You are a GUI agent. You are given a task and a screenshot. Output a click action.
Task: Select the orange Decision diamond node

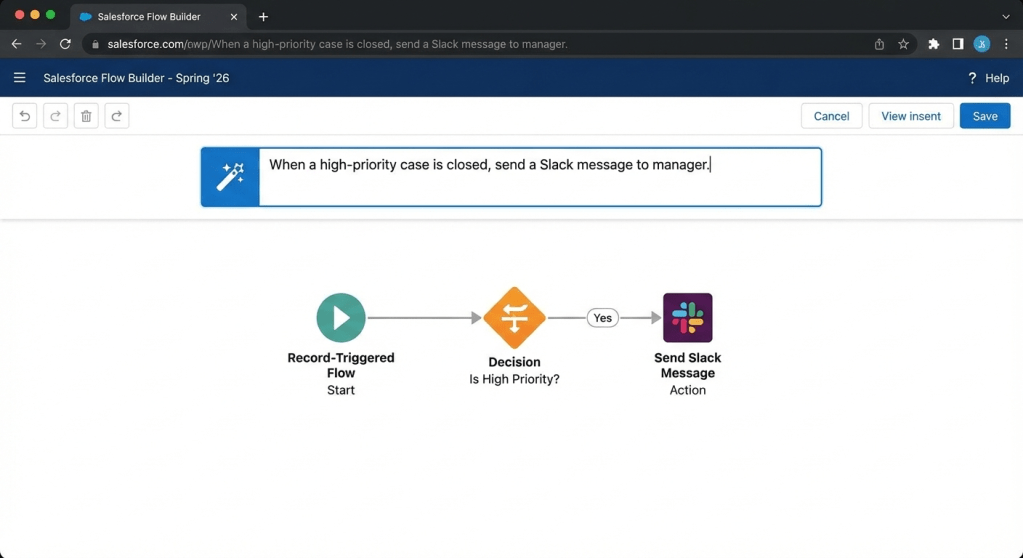[x=514, y=318]
